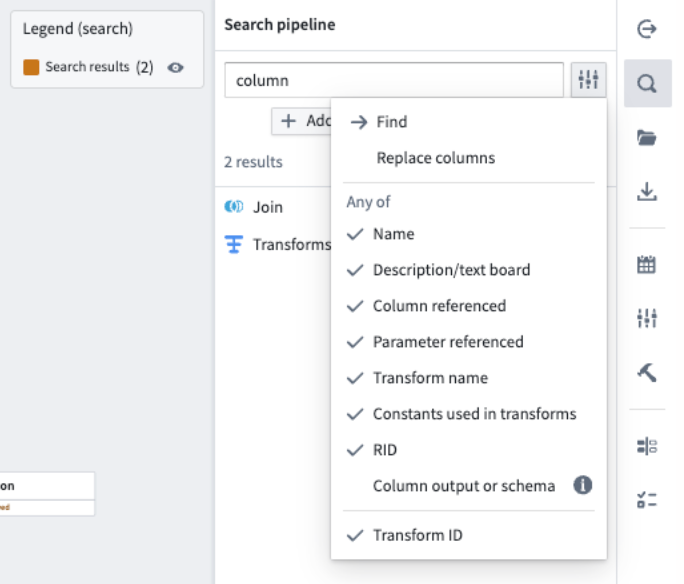Click the Join result icon
Viewport: 684px width, 584px height.
234,206
